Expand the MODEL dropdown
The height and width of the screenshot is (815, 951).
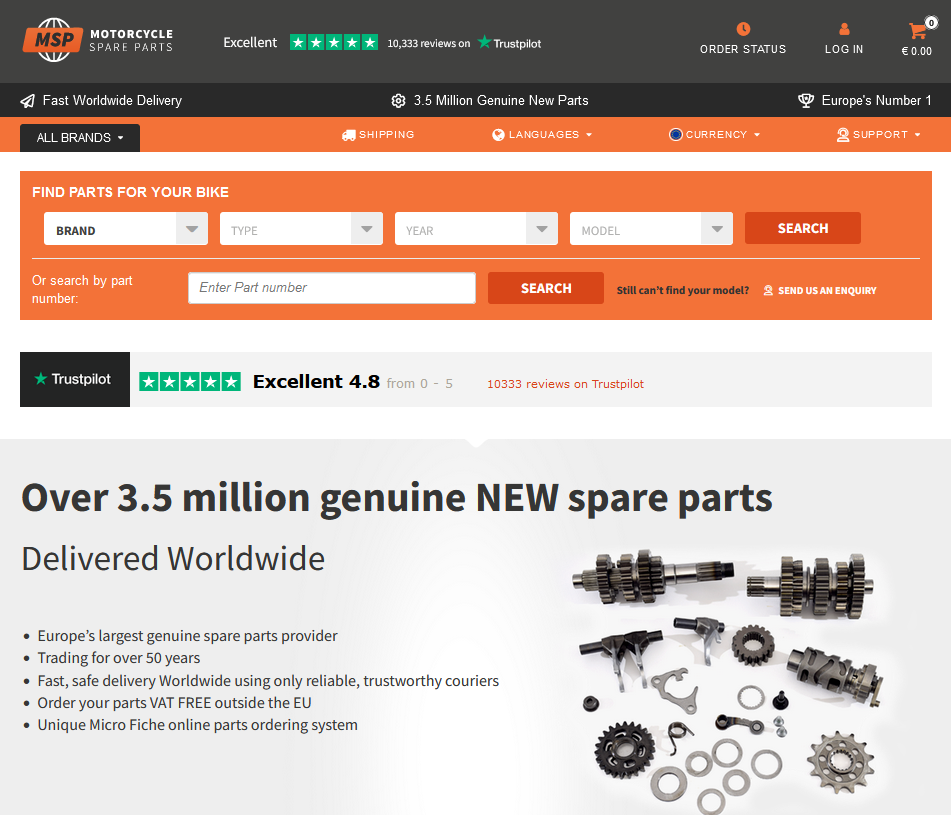click(651, 229)
